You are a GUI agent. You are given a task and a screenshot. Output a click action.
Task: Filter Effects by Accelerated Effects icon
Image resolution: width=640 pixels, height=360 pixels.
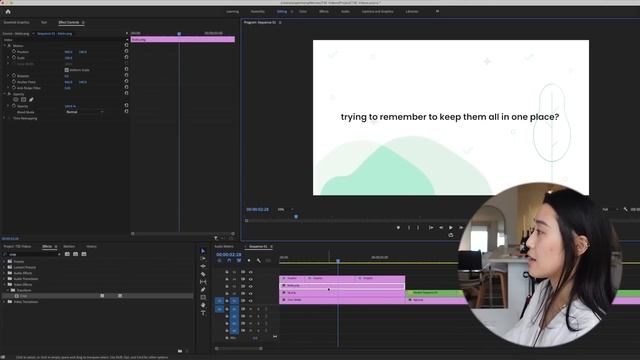coord(67,254)
